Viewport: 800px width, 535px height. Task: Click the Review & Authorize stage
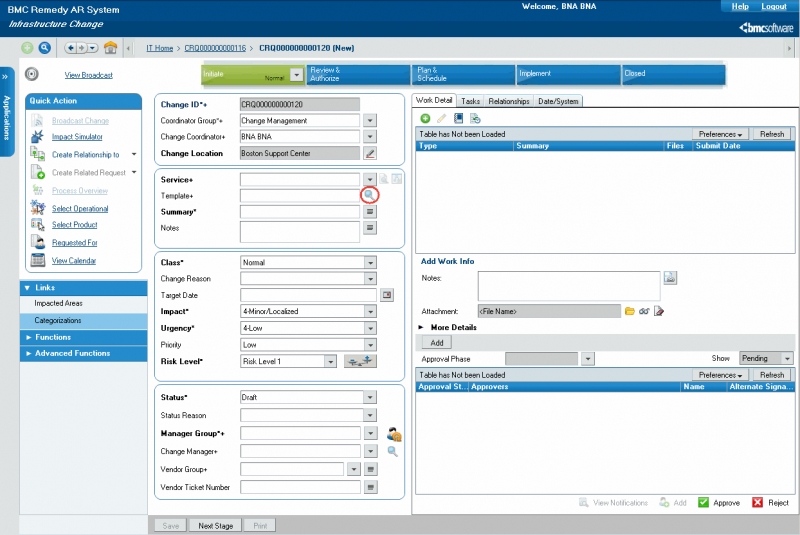pos(358,74)
